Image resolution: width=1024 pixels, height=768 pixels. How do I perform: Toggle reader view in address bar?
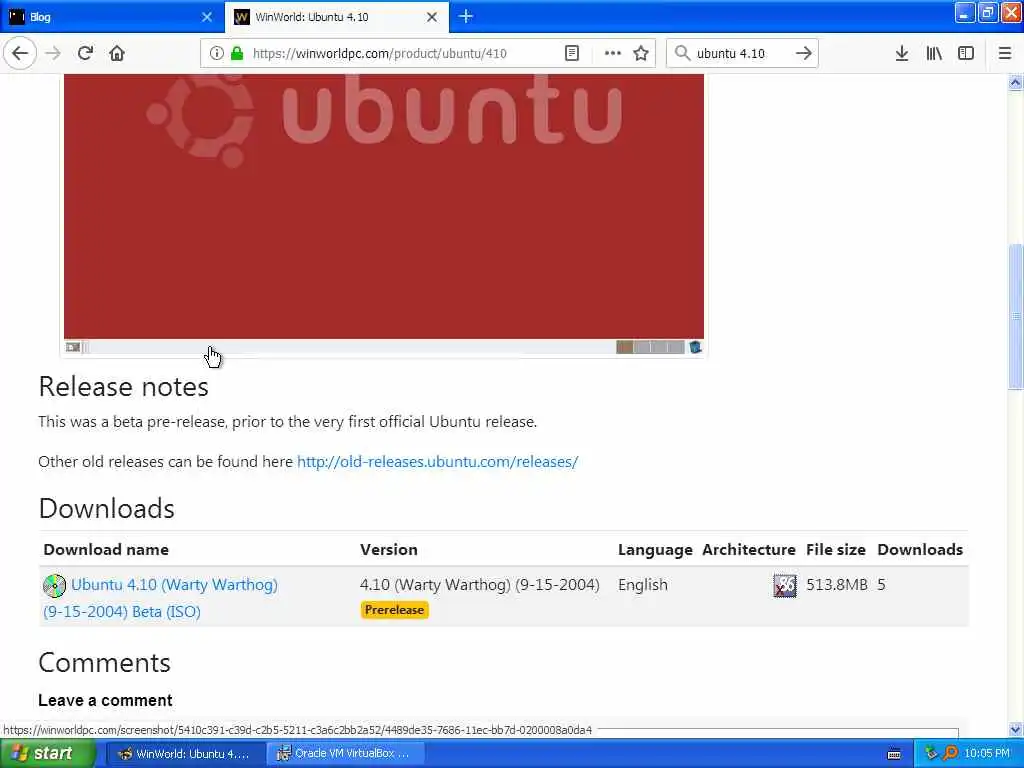pos(571,53)
